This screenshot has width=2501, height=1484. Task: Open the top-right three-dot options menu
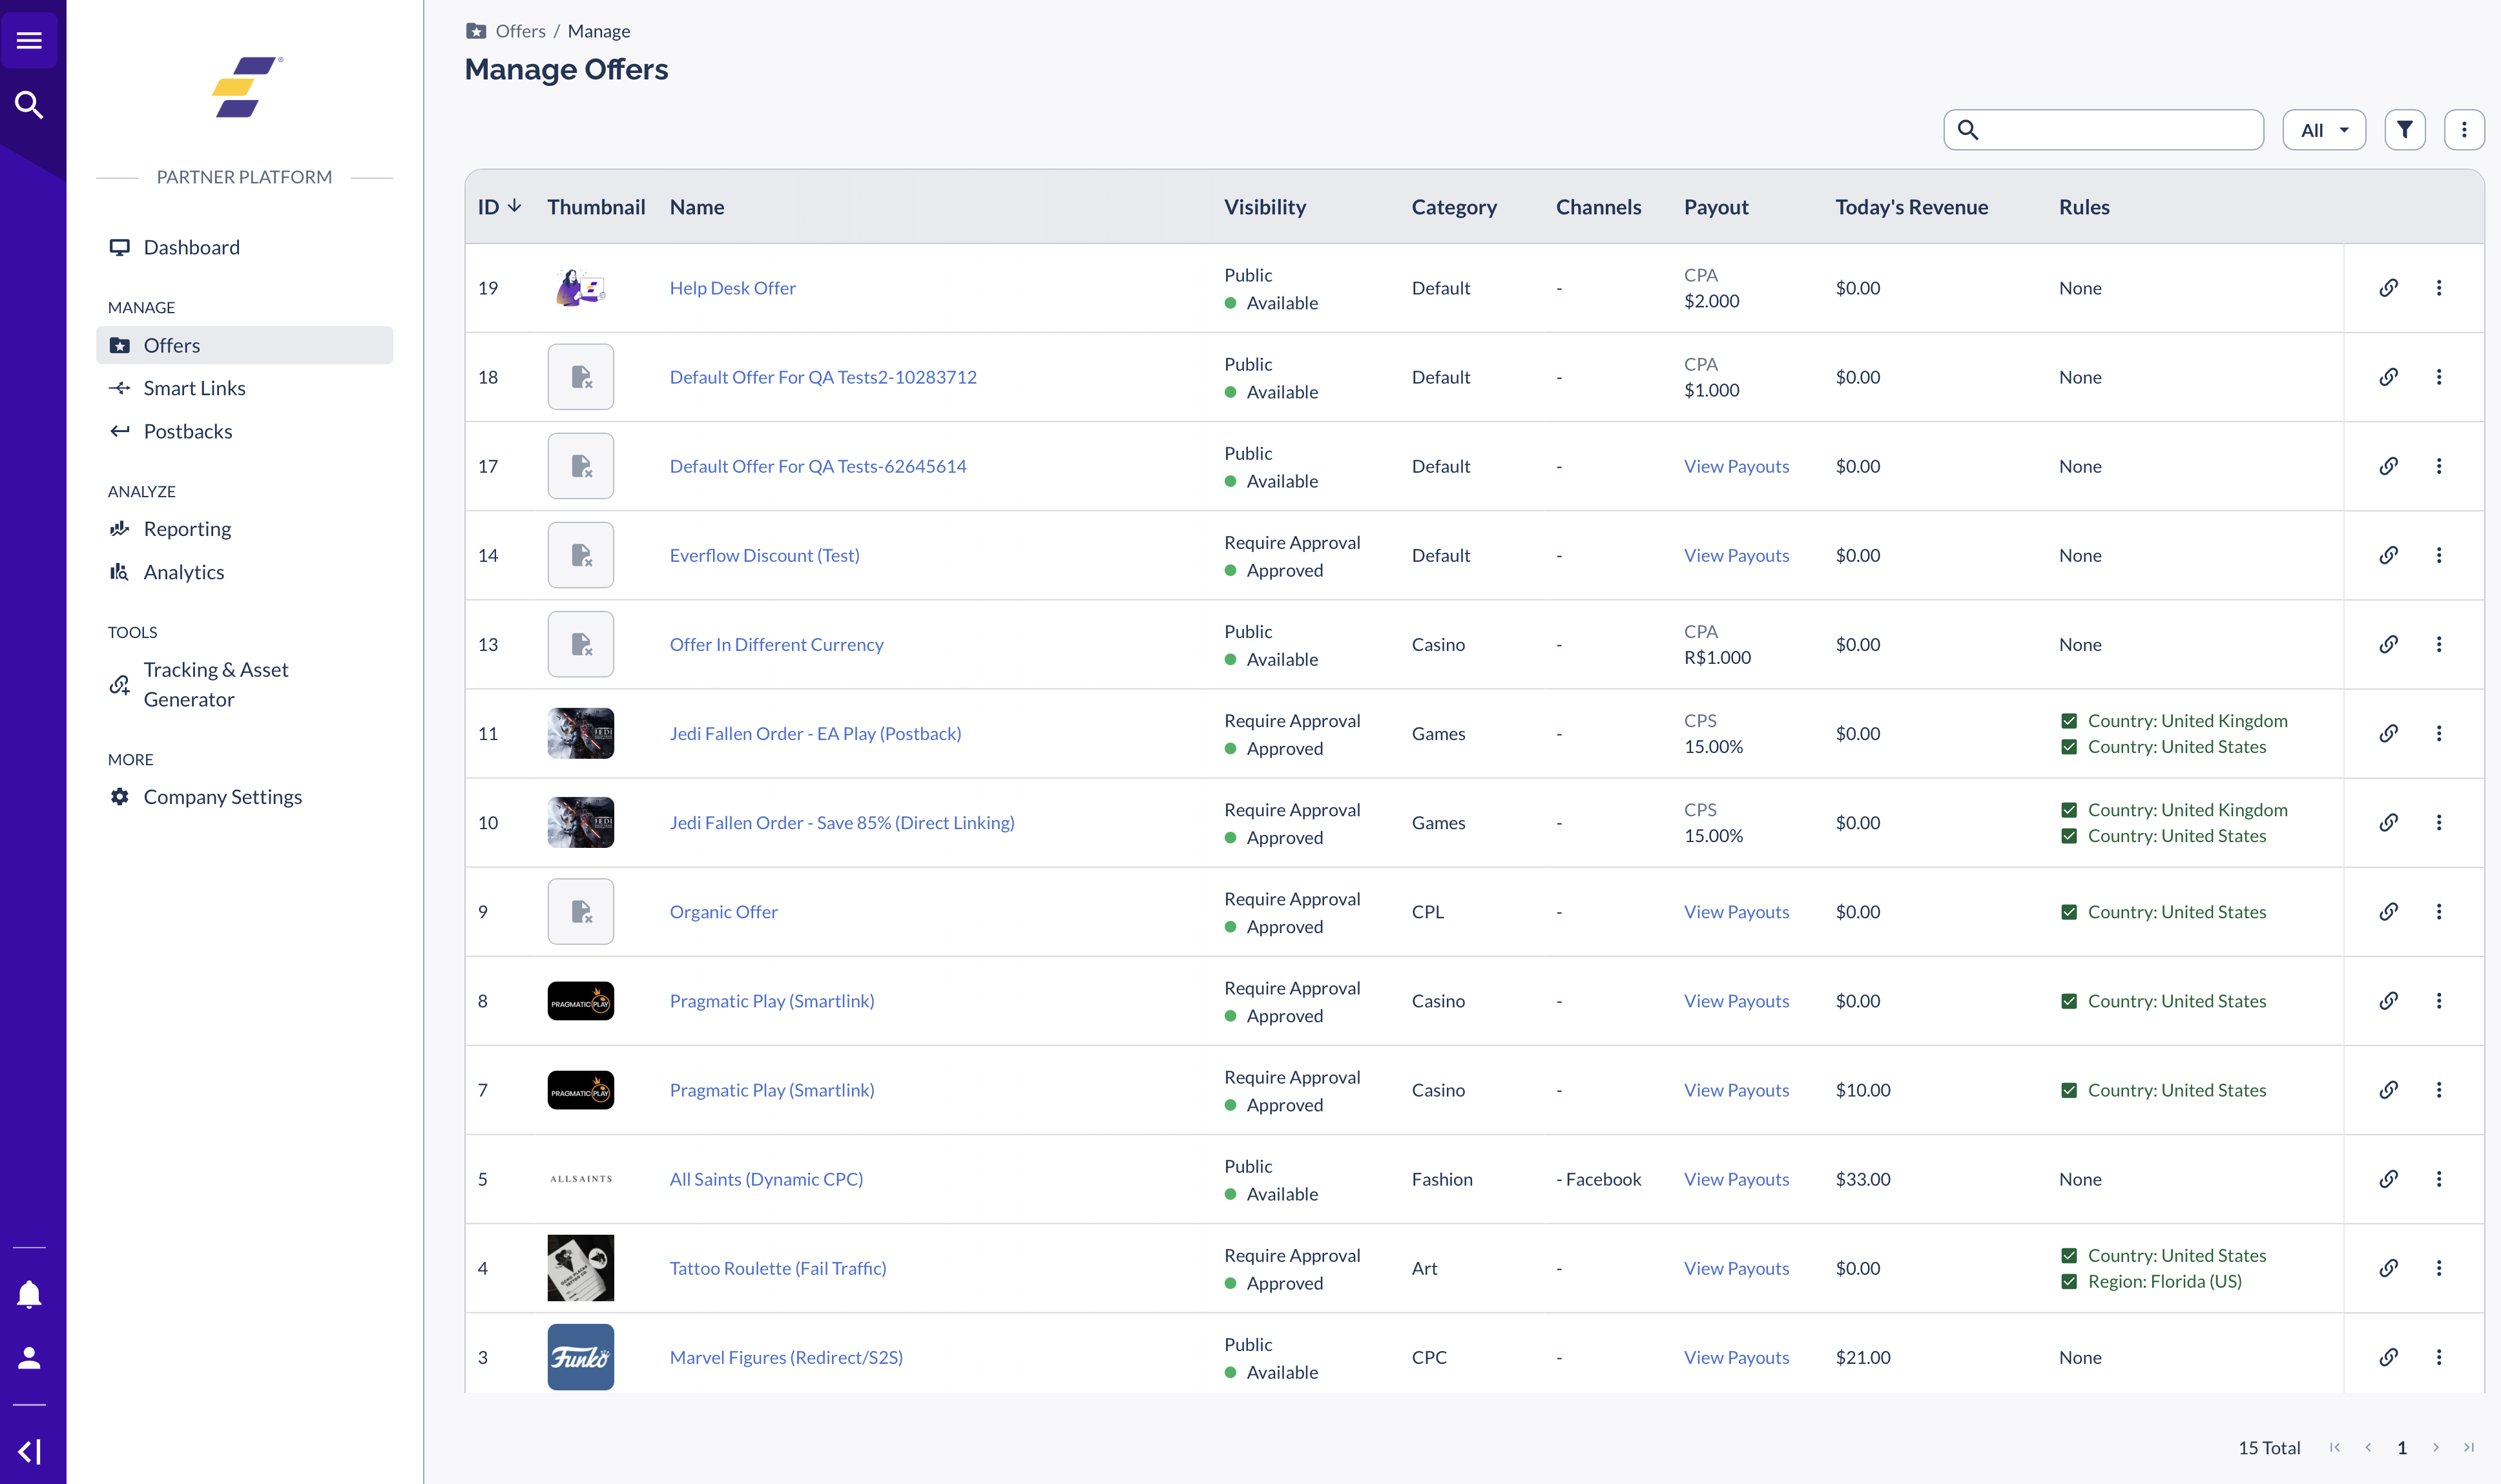(x=2465, y=129)
